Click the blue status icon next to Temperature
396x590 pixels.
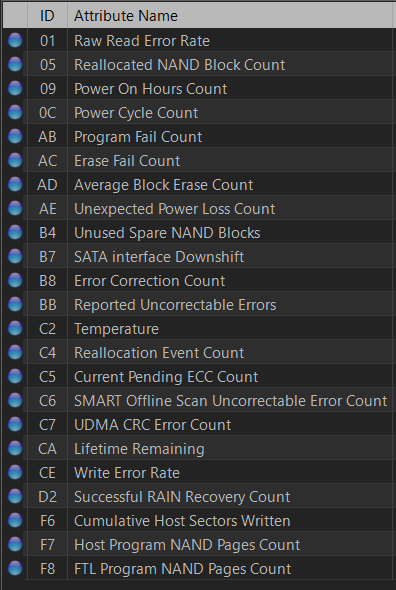pos(15,328)
